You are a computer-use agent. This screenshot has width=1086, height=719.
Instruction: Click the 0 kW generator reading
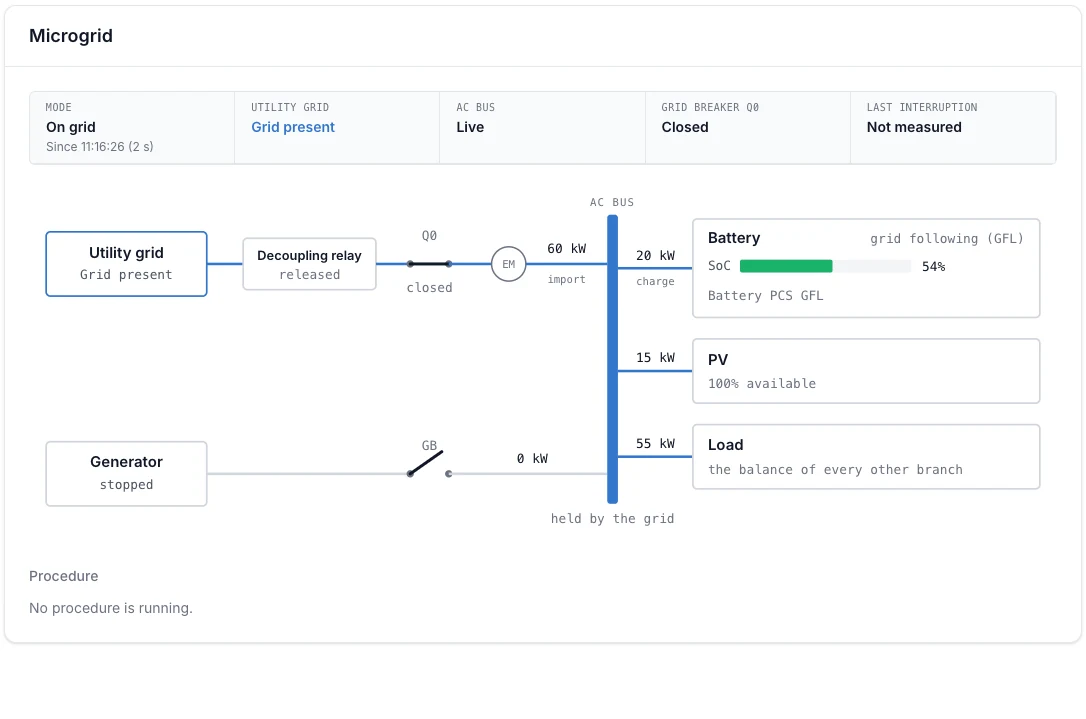click(532, 459)
